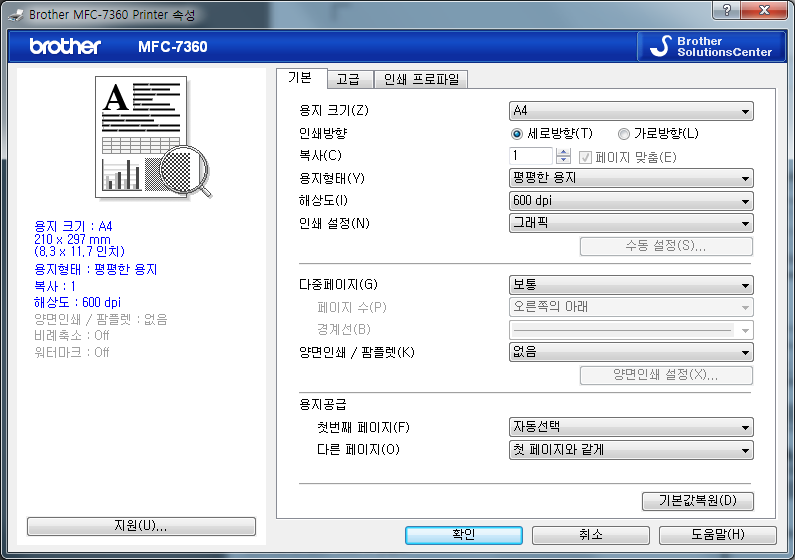
Task: Click the 취소 button
Action: pyautogui.click(x=591, y=535)
